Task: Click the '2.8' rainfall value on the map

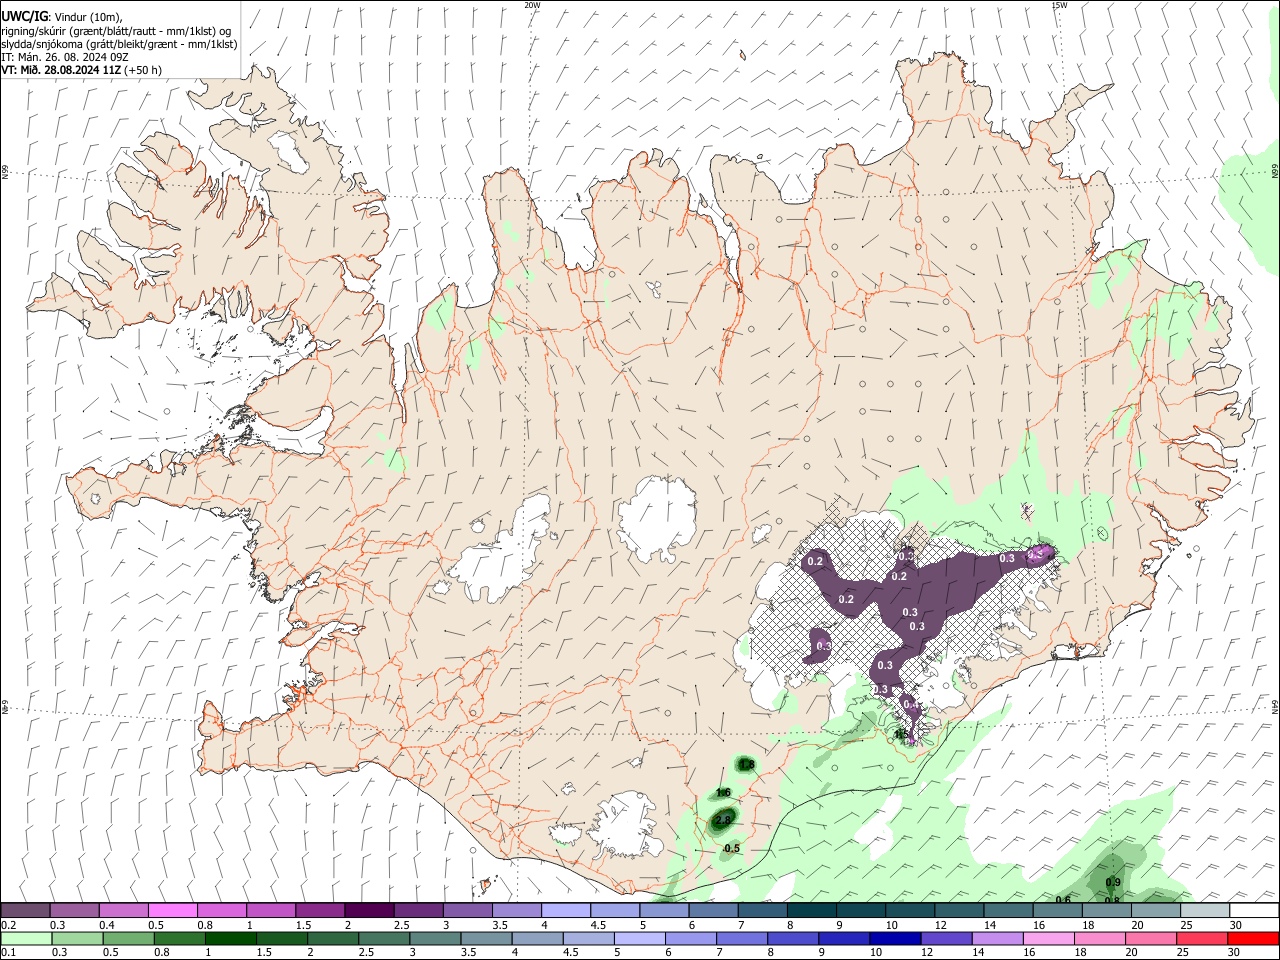Action: [x=723, y=820]
